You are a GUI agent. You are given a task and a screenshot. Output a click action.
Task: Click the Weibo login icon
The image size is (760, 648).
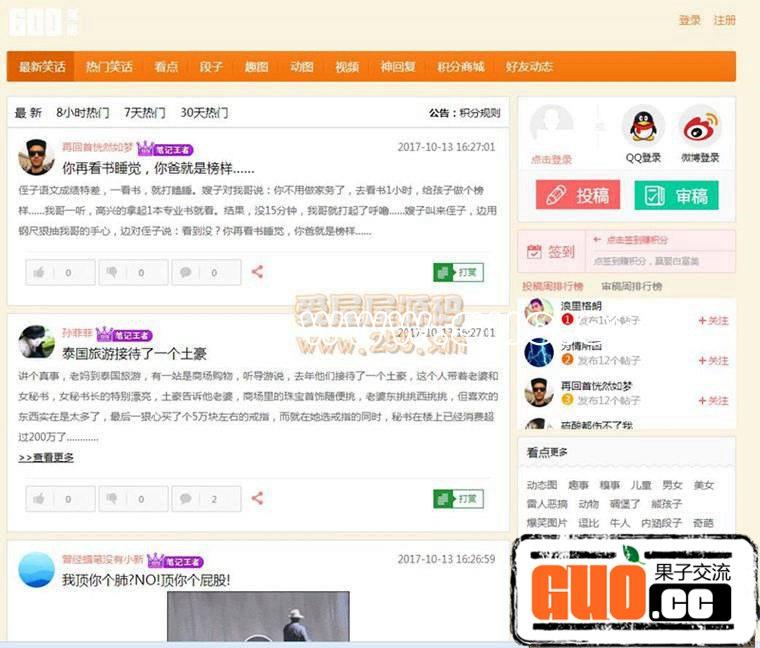click(x=700, y=127)
